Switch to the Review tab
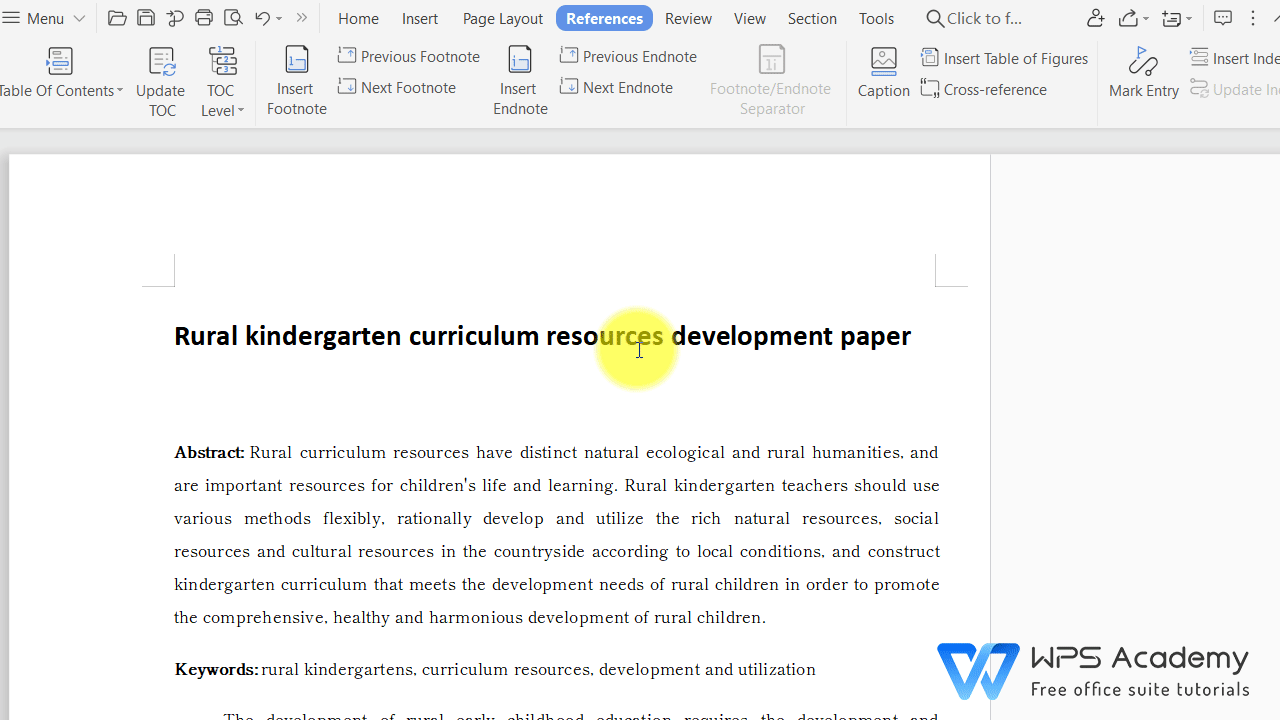Screen dimensions: 1280x720 click(x=687, y=17)
